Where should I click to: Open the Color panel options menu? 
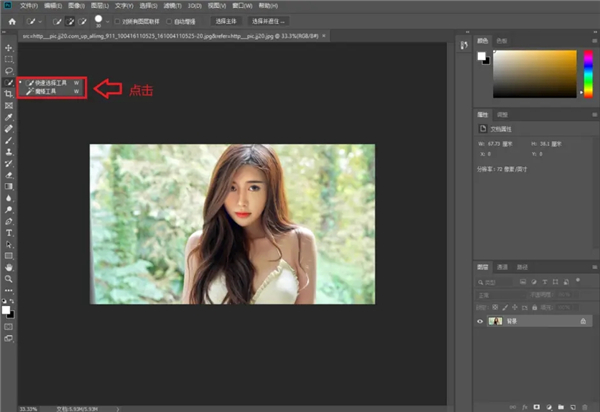click(x=594, y=41)
